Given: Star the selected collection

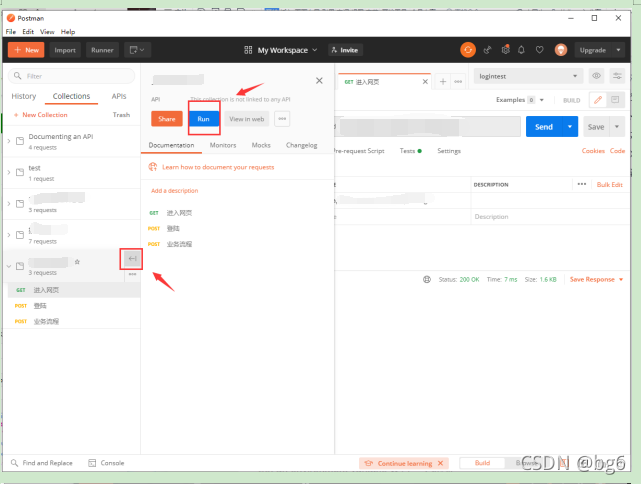Looking at the screenshot, I should pos(77,262).
